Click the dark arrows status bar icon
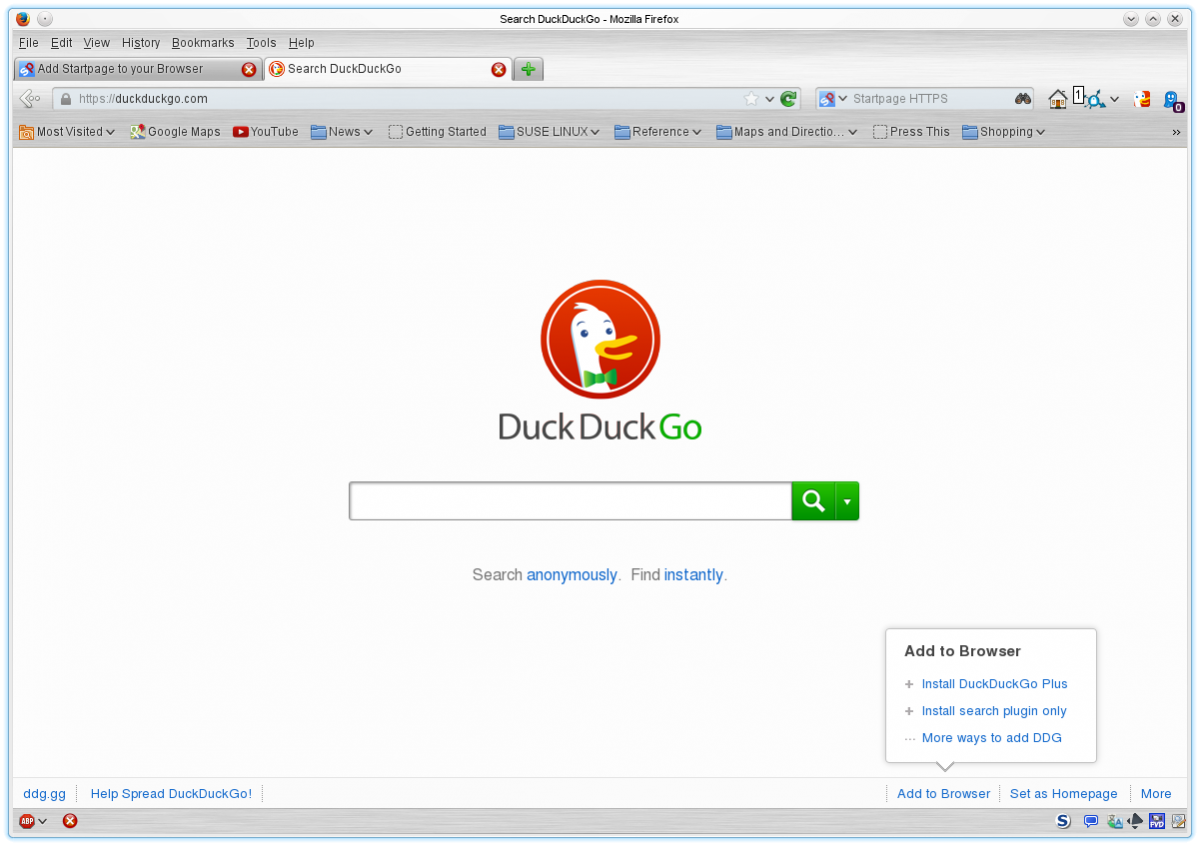This screenshot has width=1200, height=846. (x=1136, y=821)
